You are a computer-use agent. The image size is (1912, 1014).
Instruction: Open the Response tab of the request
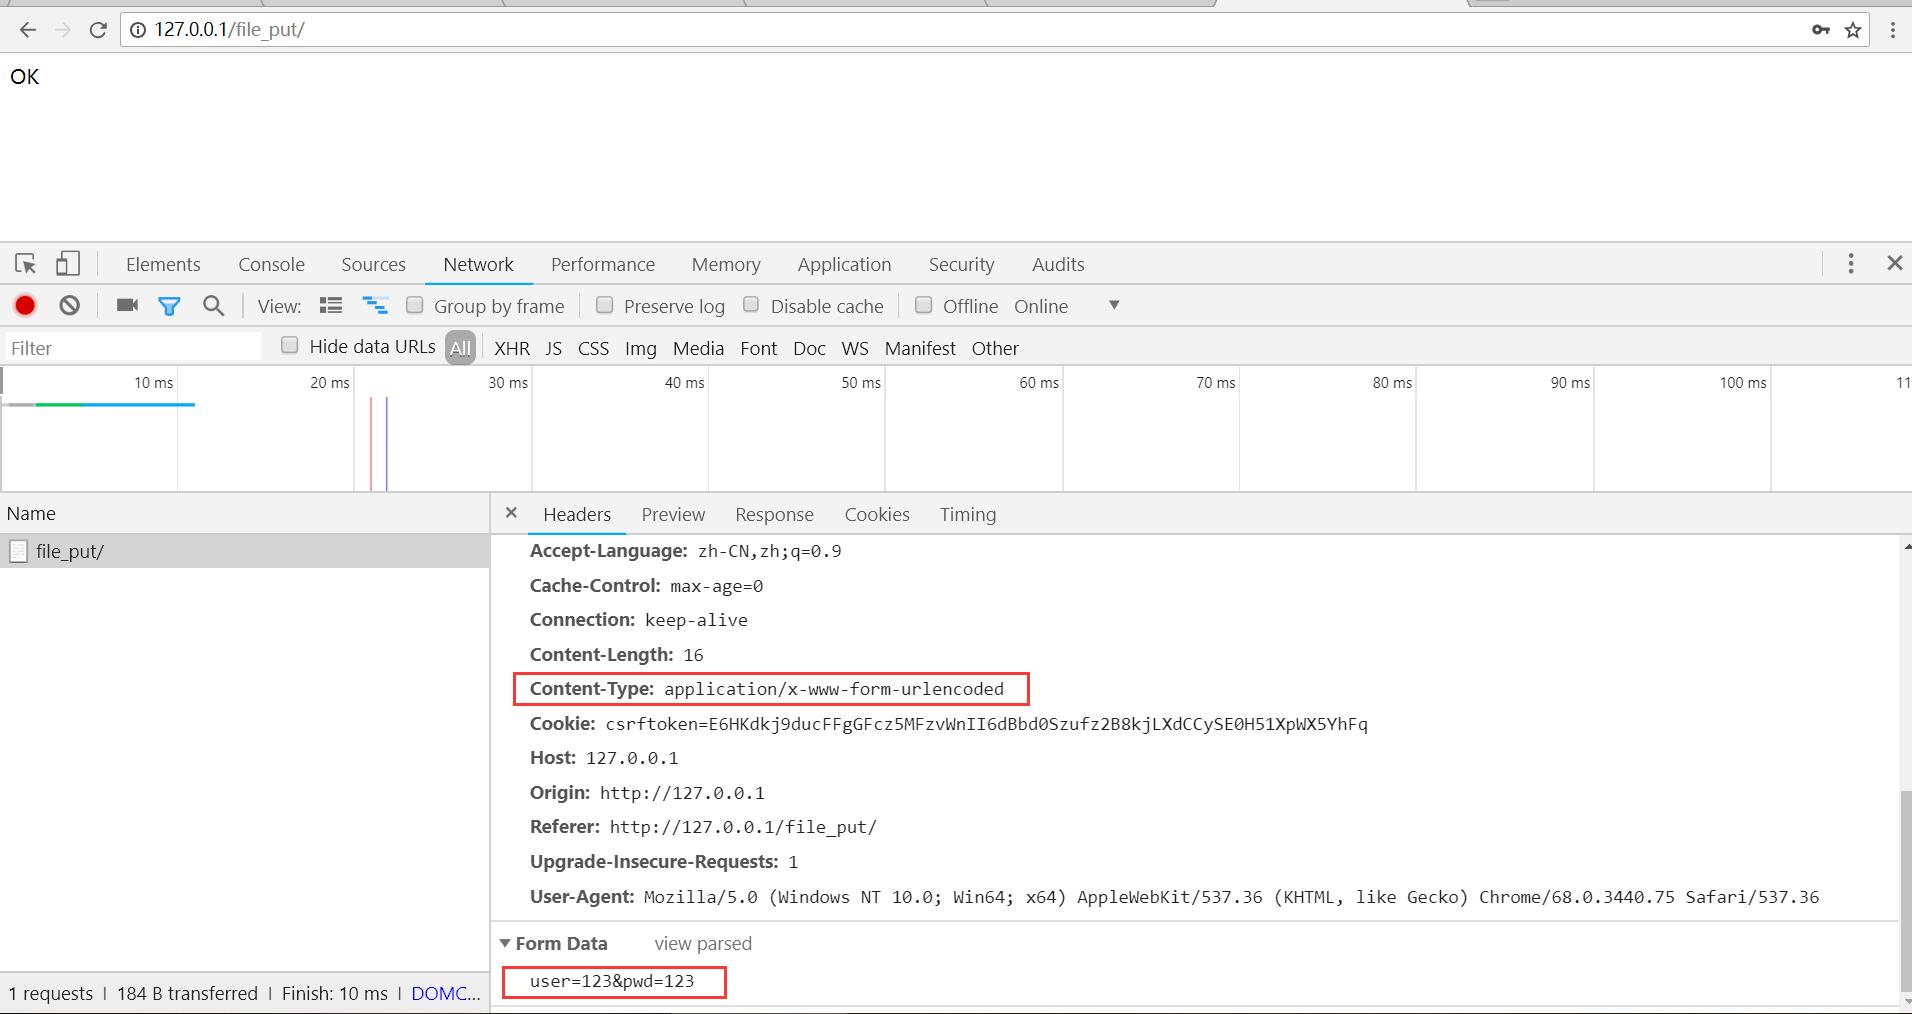[x=774, y=514]
